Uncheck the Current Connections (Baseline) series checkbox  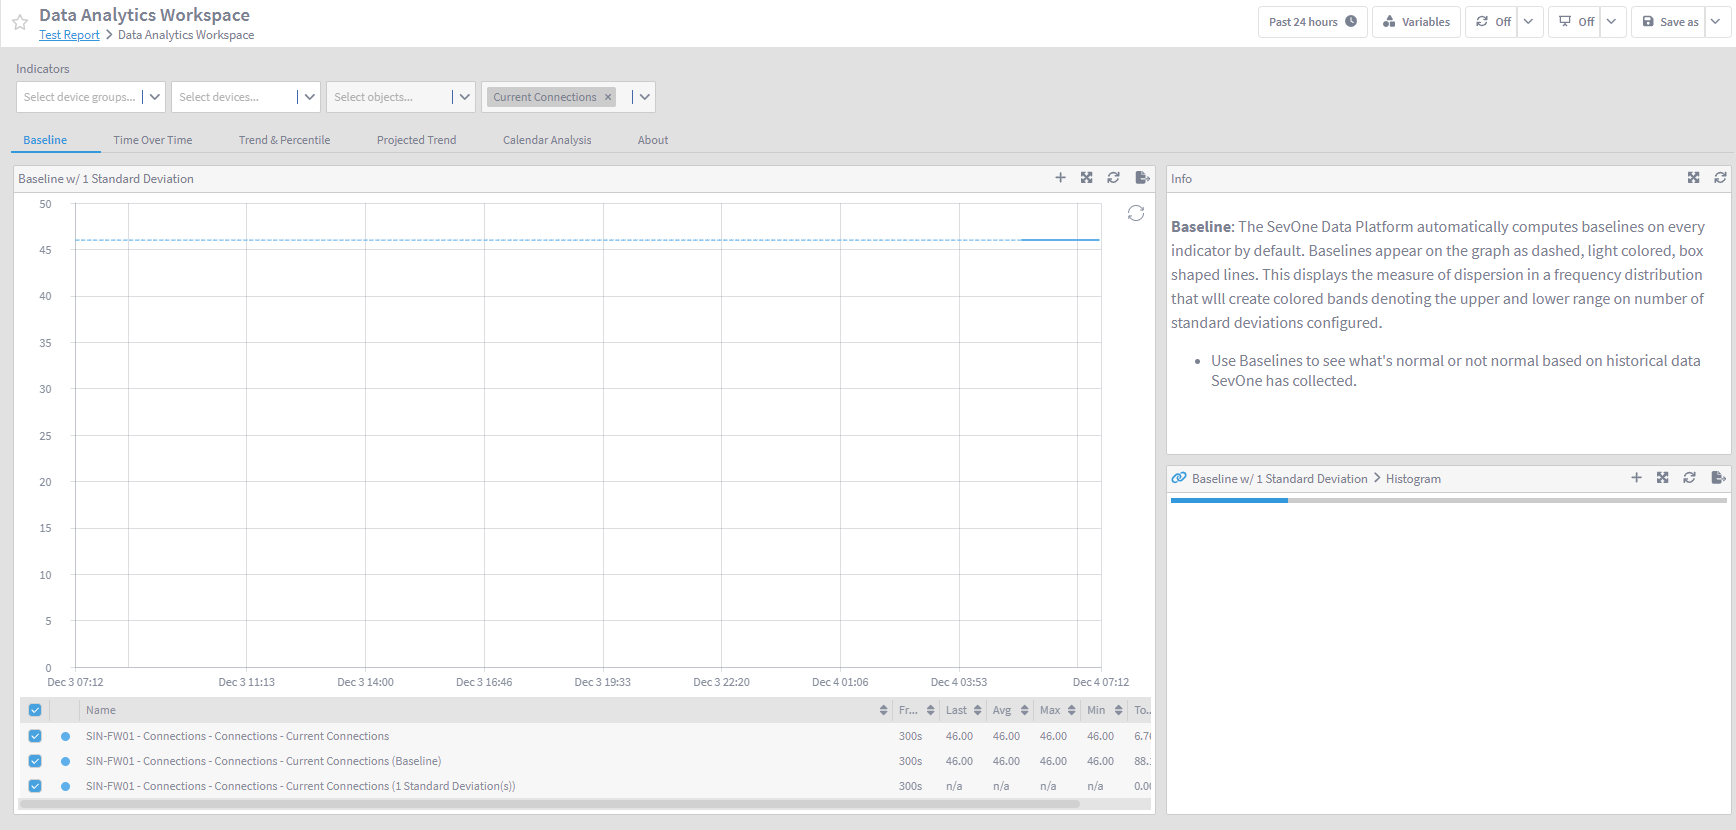35,761
